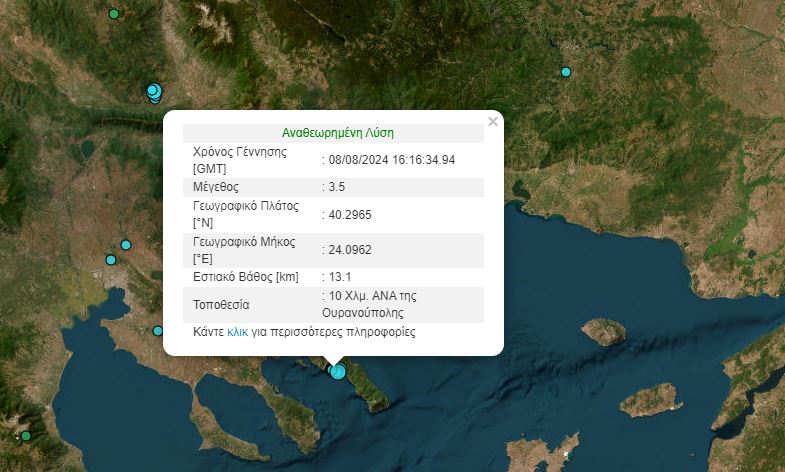785x472 pixels.
Task: Click the longitude value 24.0962
Action: click(350, 250)
